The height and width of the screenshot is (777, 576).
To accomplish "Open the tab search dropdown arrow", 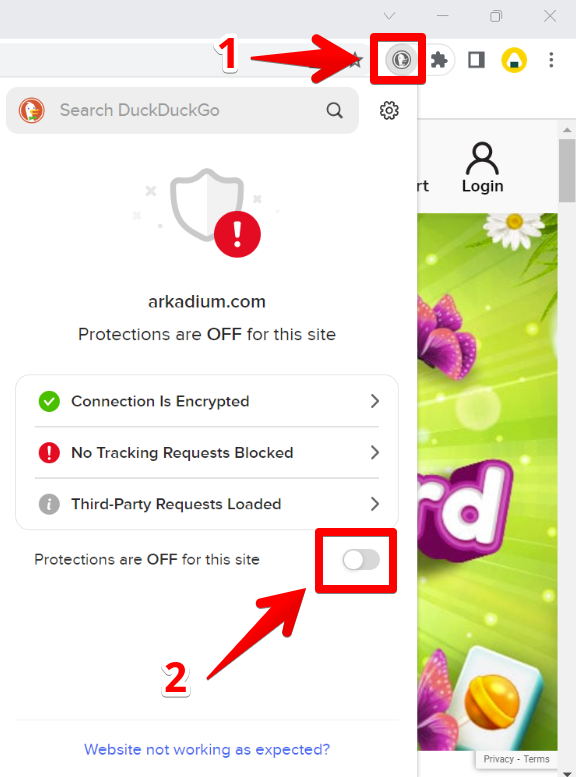I will pos(390,16).
